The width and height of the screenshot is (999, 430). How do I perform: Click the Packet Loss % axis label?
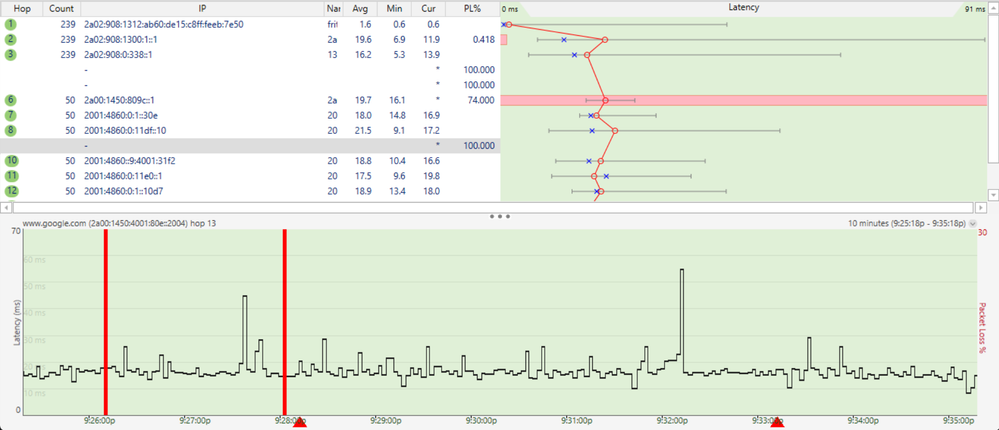point(983,327)
